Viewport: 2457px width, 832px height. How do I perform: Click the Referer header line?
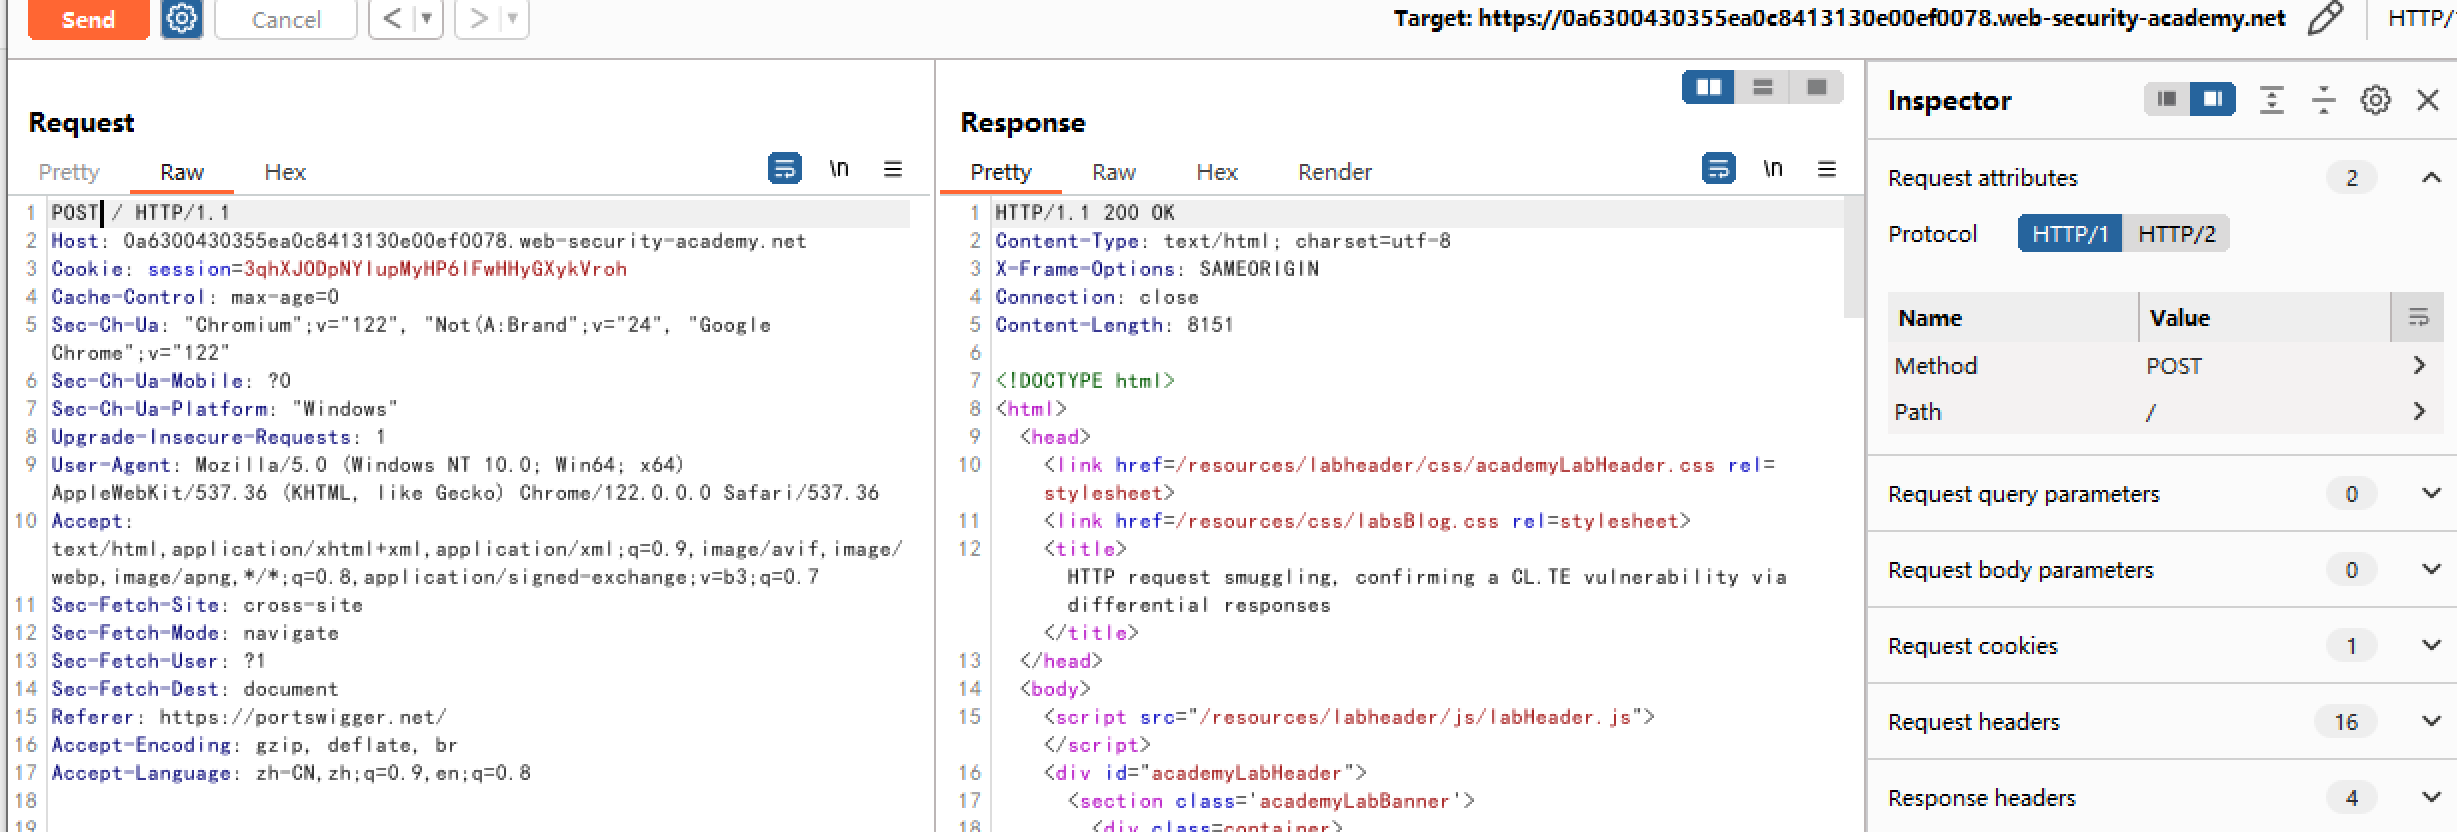(x=249, y=716)
